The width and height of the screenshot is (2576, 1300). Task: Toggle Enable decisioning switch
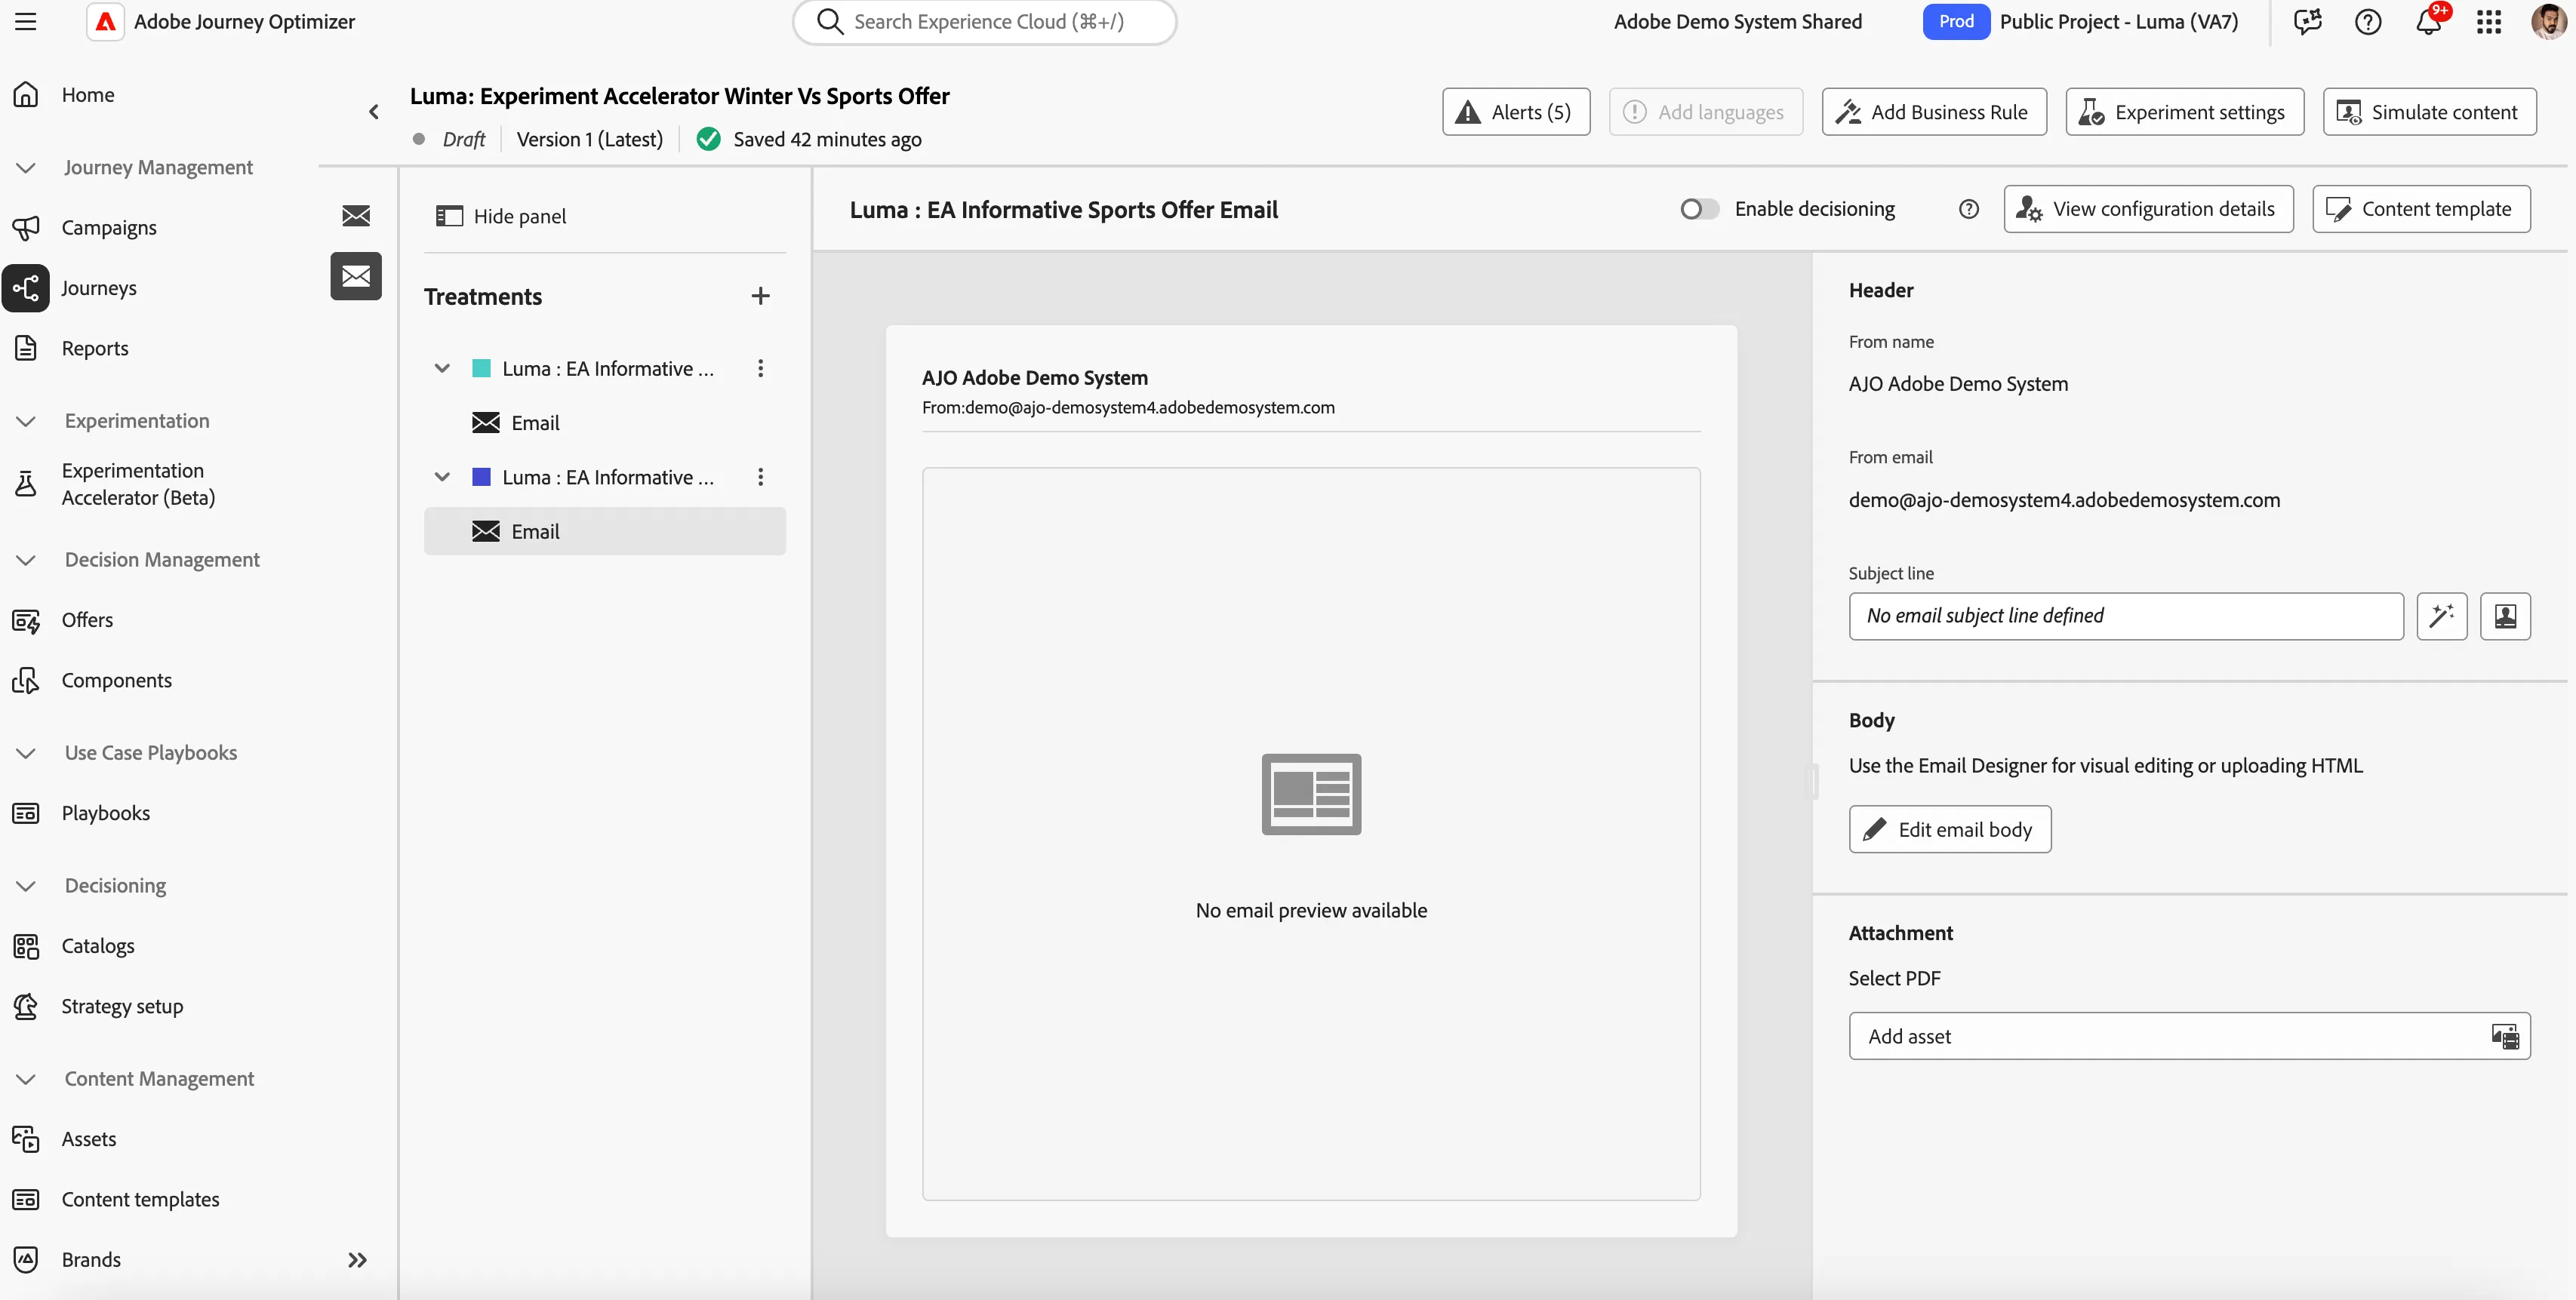pos(1699,209)
